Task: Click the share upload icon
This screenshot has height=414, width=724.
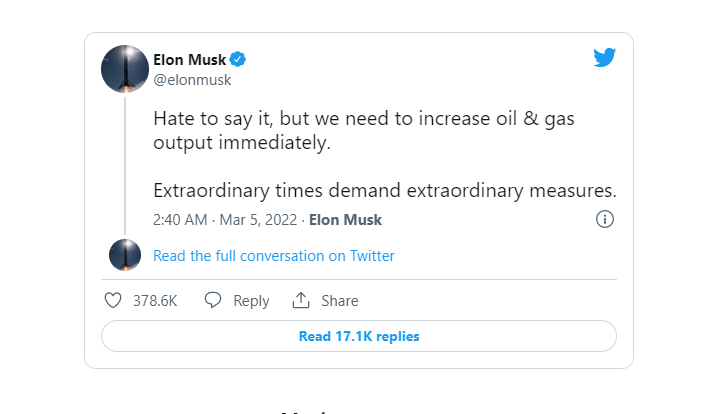Action: [x=301, y=300]
